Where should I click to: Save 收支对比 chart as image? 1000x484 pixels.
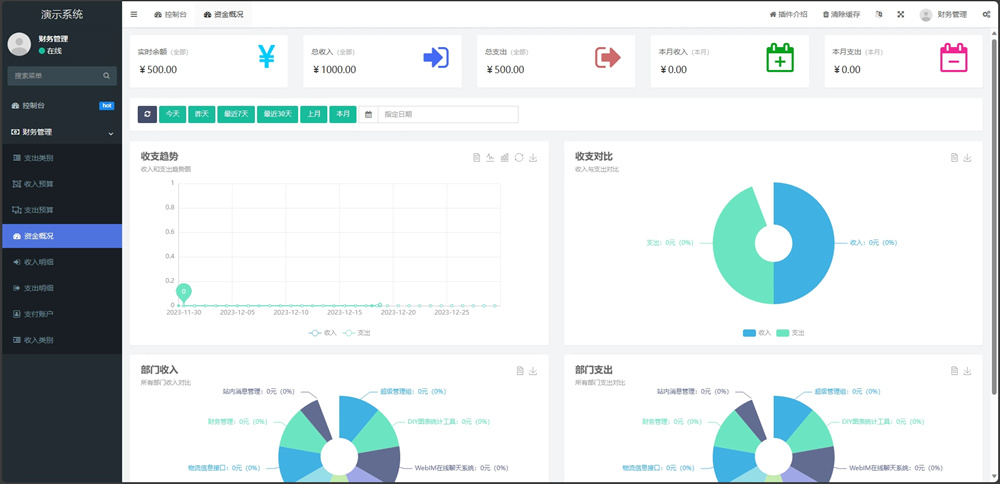pos(967,158)
